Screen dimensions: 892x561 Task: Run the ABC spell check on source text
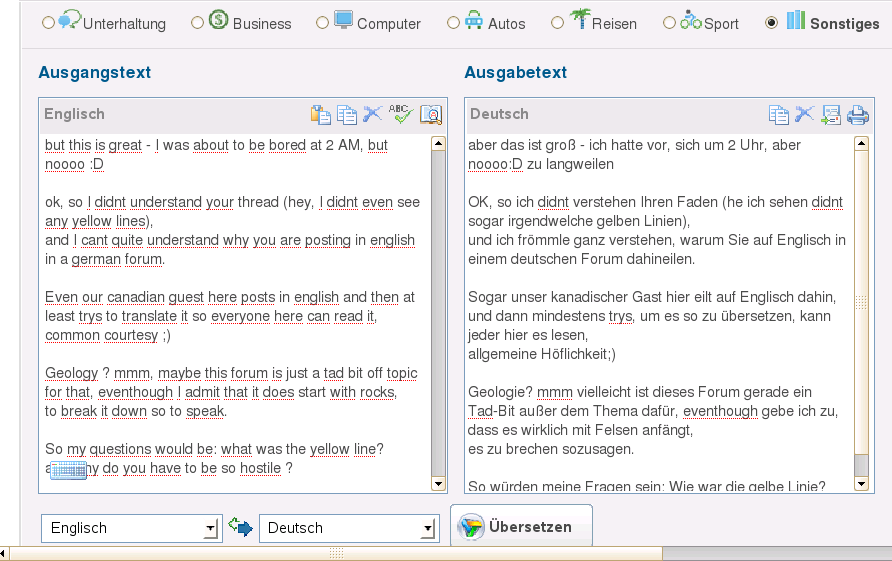coord(400,114)
